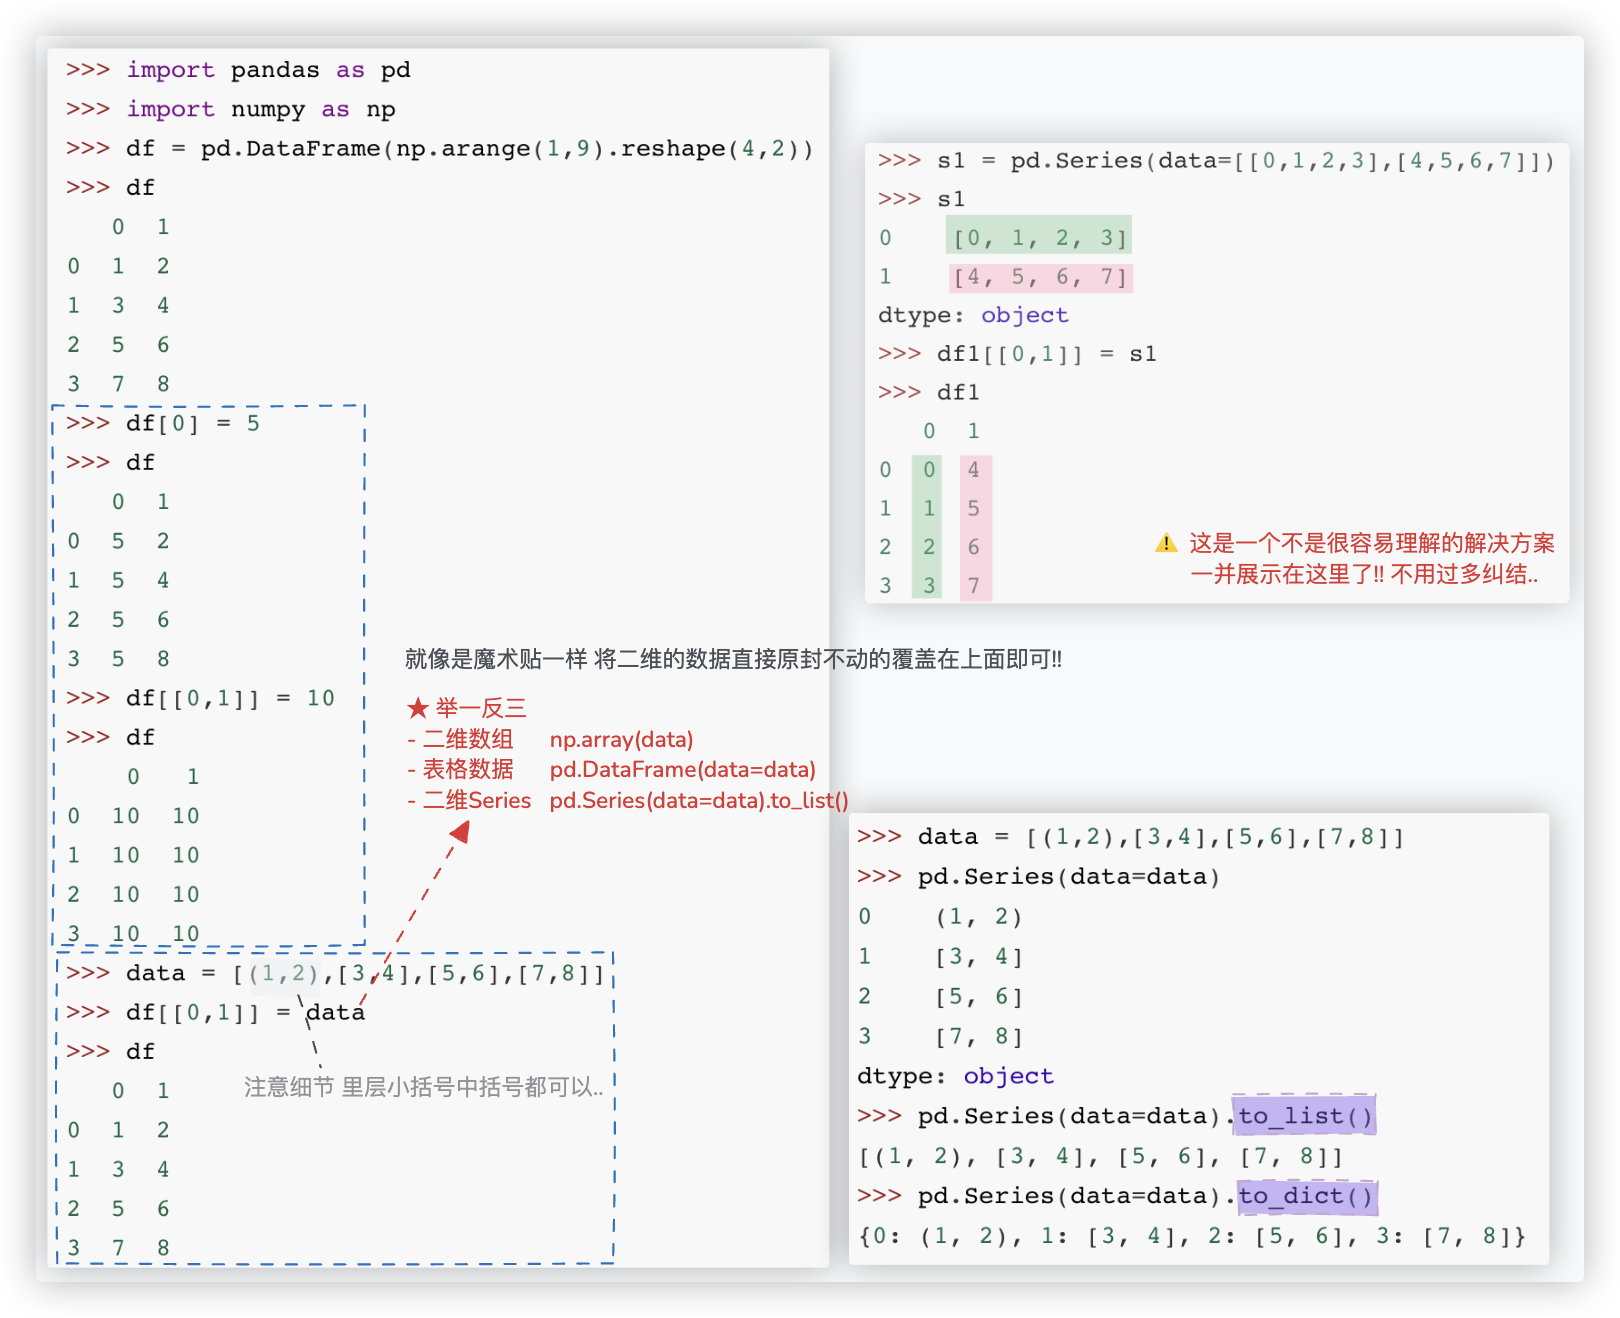Click the yellow warning triangle icon
The image size is (1620, 1318).
1166,543
